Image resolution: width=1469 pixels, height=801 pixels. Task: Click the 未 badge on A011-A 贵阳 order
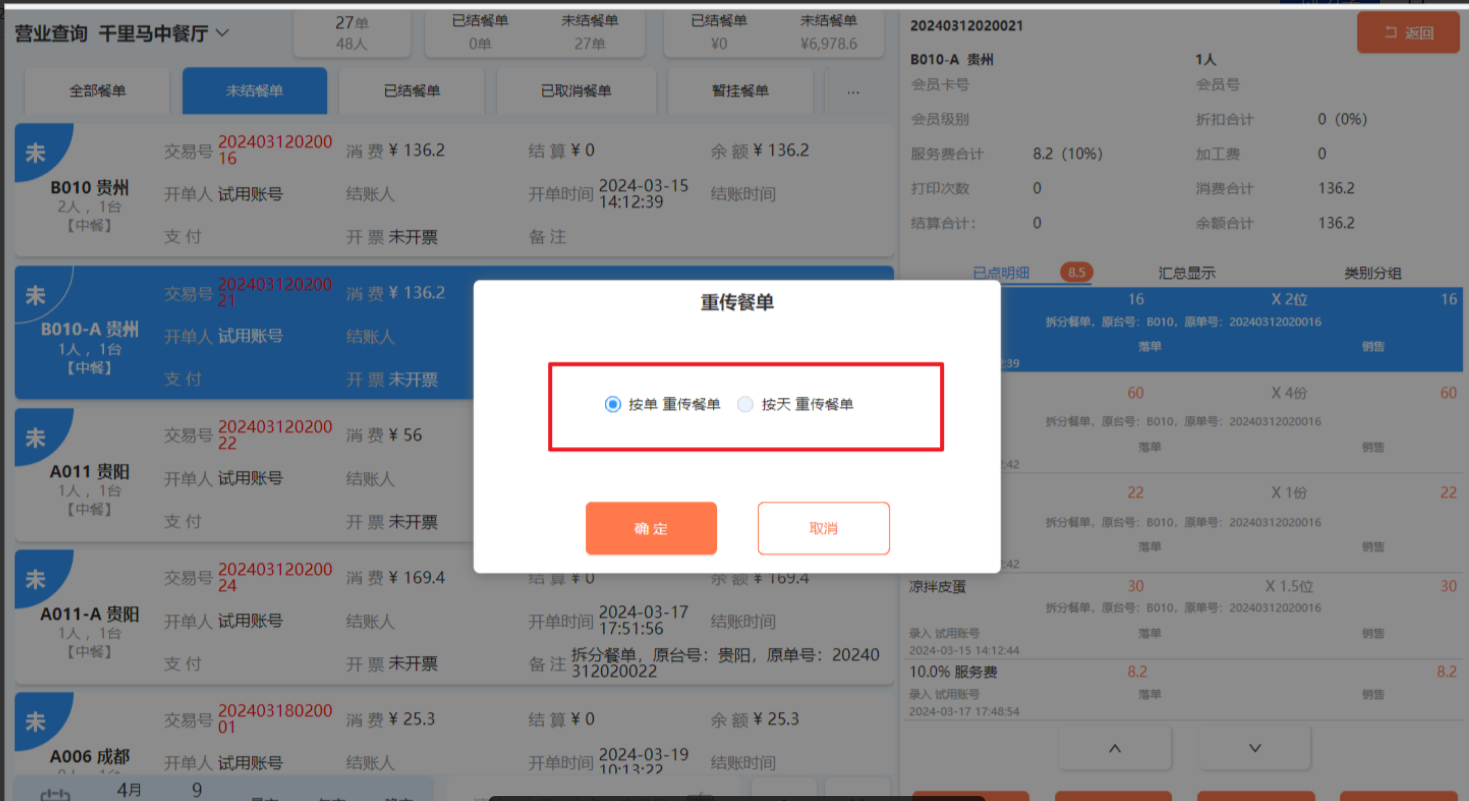[36, 580]
